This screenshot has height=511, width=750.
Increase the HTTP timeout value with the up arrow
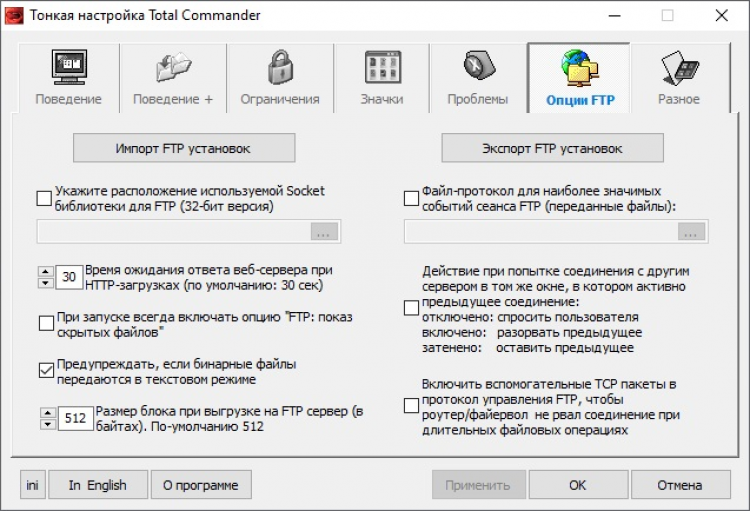(x=44, y=271)
